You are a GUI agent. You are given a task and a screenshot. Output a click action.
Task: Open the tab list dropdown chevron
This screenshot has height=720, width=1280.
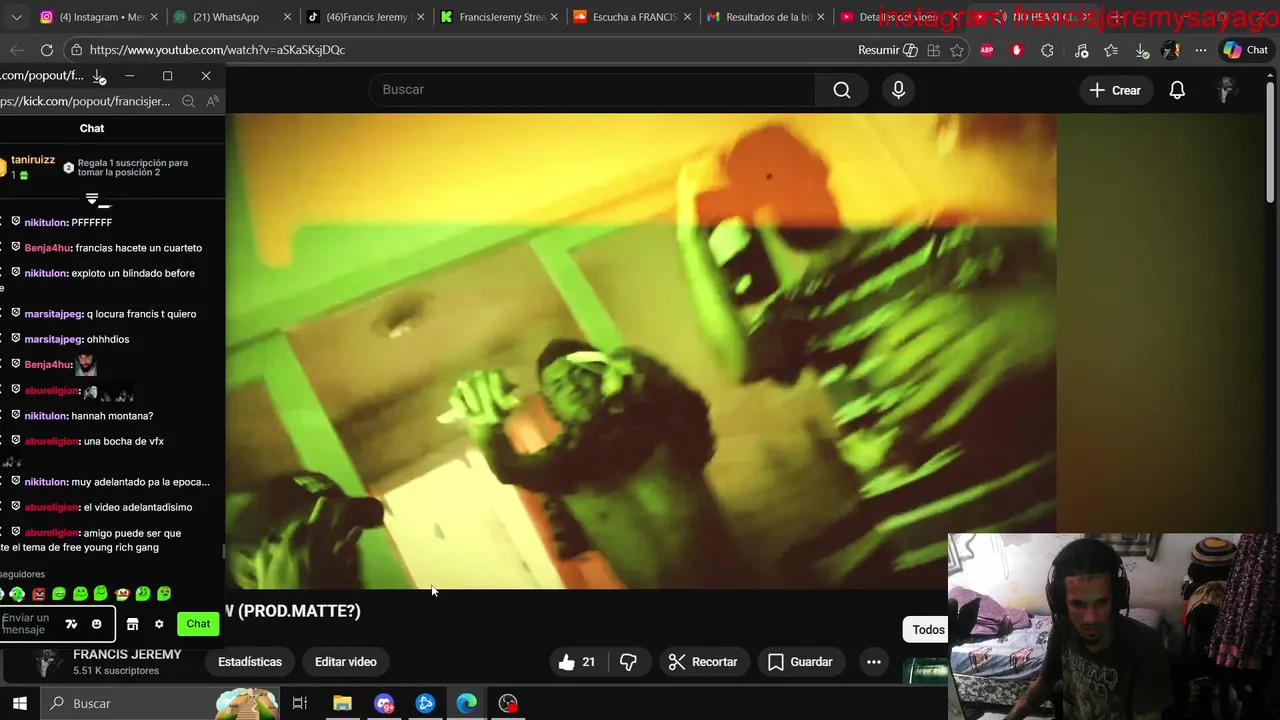point(16,17)
